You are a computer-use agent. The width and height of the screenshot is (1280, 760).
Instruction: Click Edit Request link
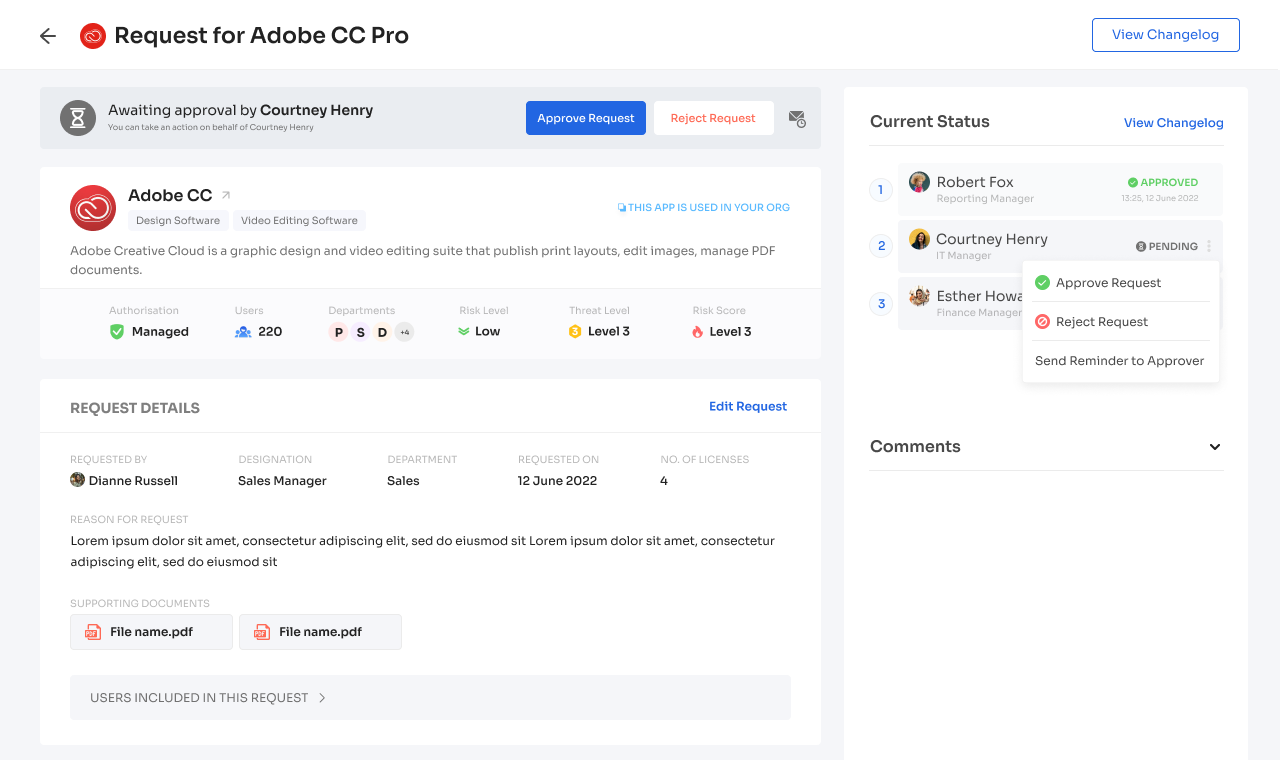coord(748,406)
